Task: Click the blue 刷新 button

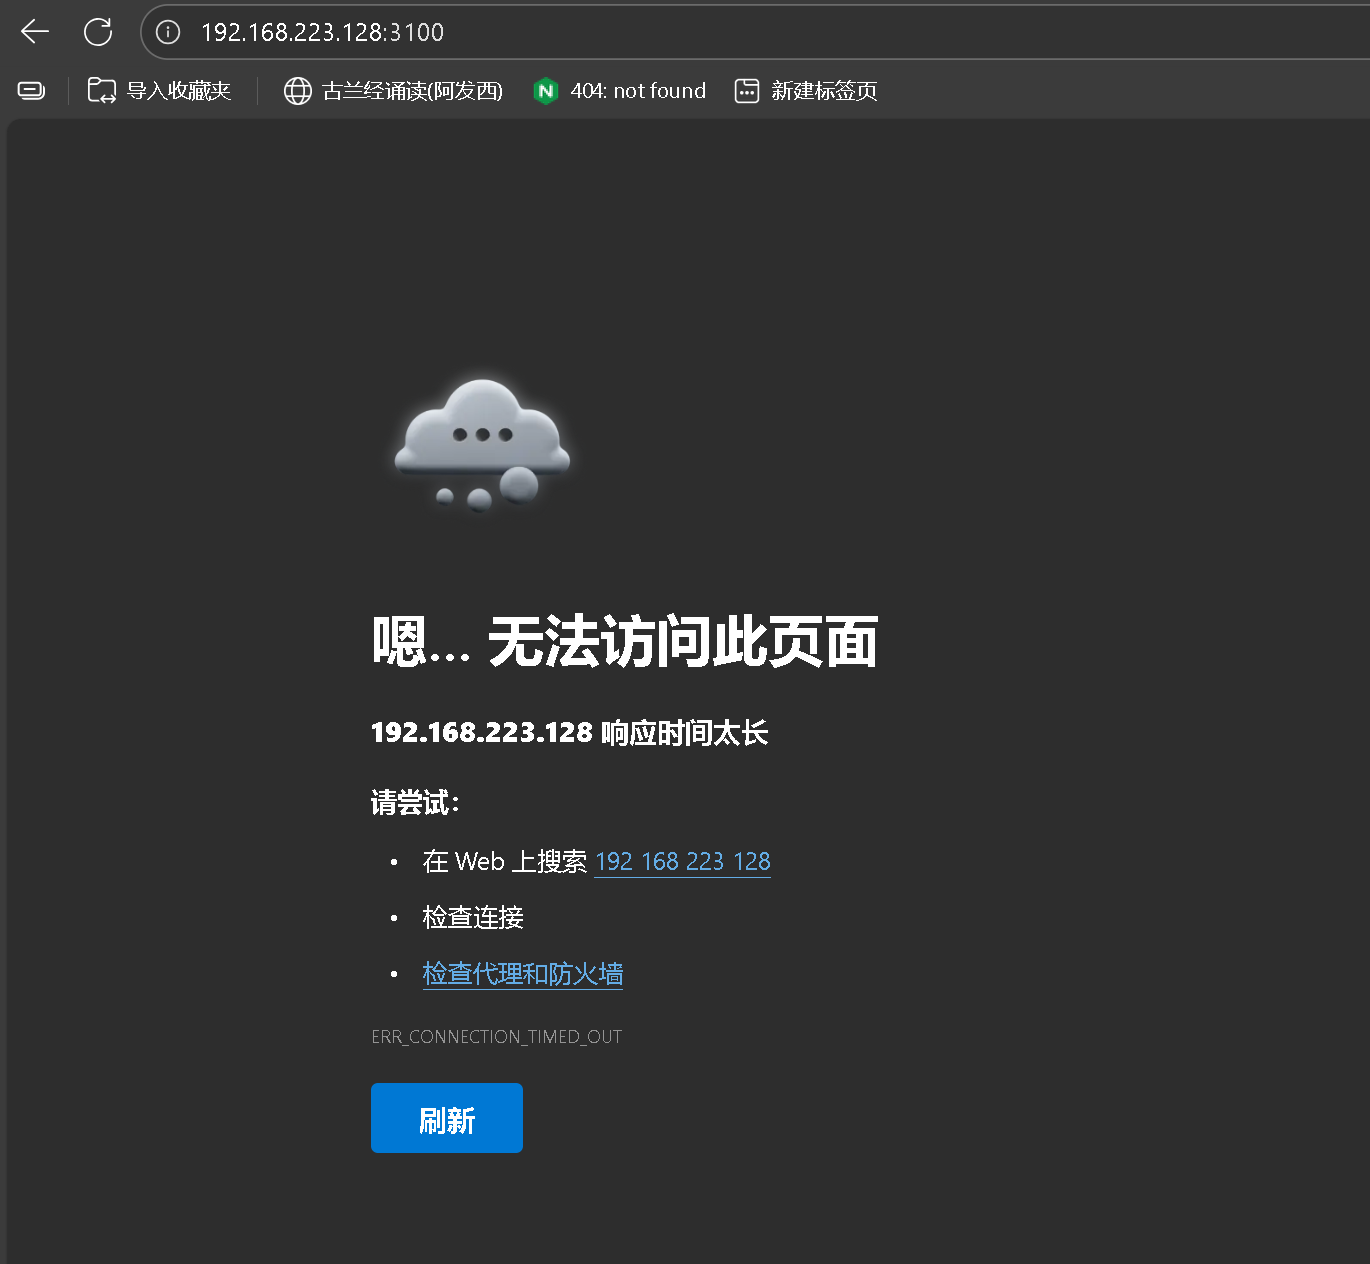Action: [x=447, y=1118]
